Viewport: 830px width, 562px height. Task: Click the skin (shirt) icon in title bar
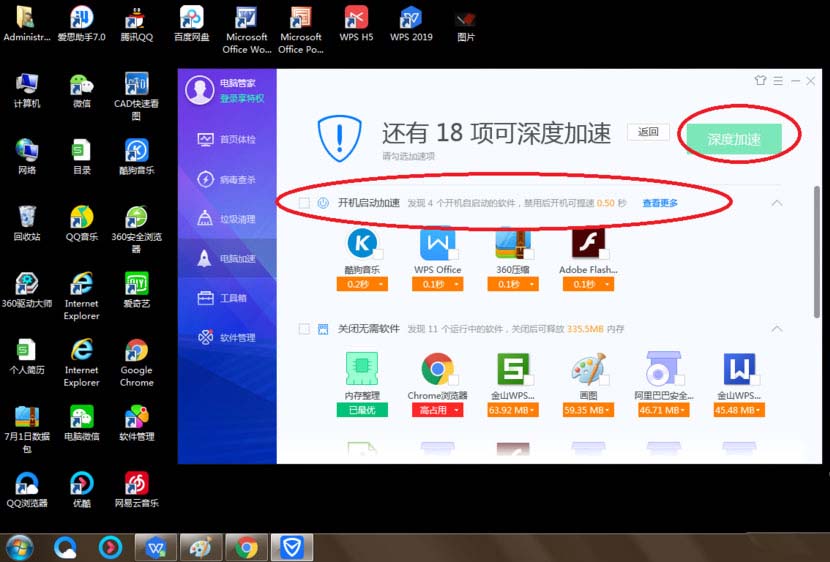click(760, 81)
